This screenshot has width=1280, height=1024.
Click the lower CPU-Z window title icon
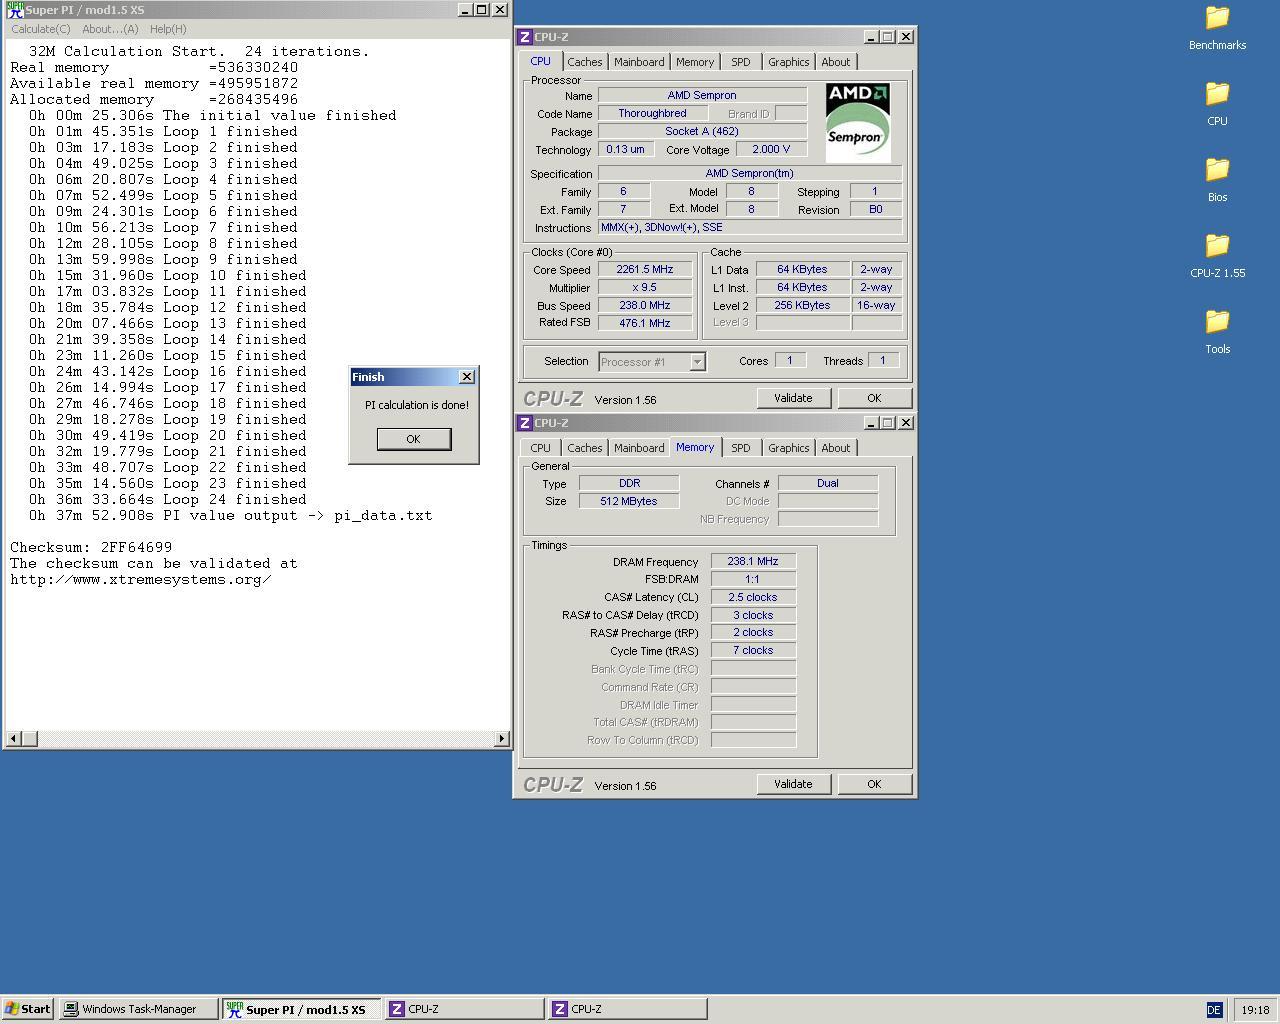click(x=524, y=423)
